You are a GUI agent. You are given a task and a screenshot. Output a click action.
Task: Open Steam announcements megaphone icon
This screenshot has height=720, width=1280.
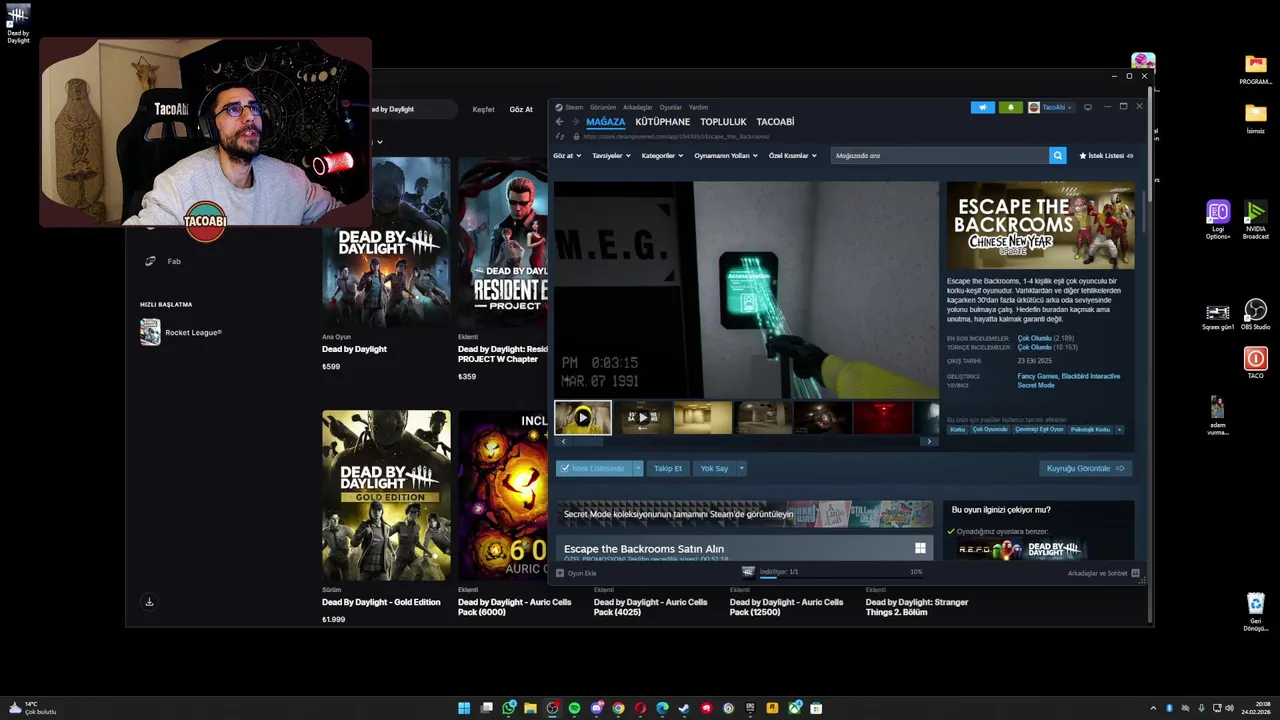[982, 107]
